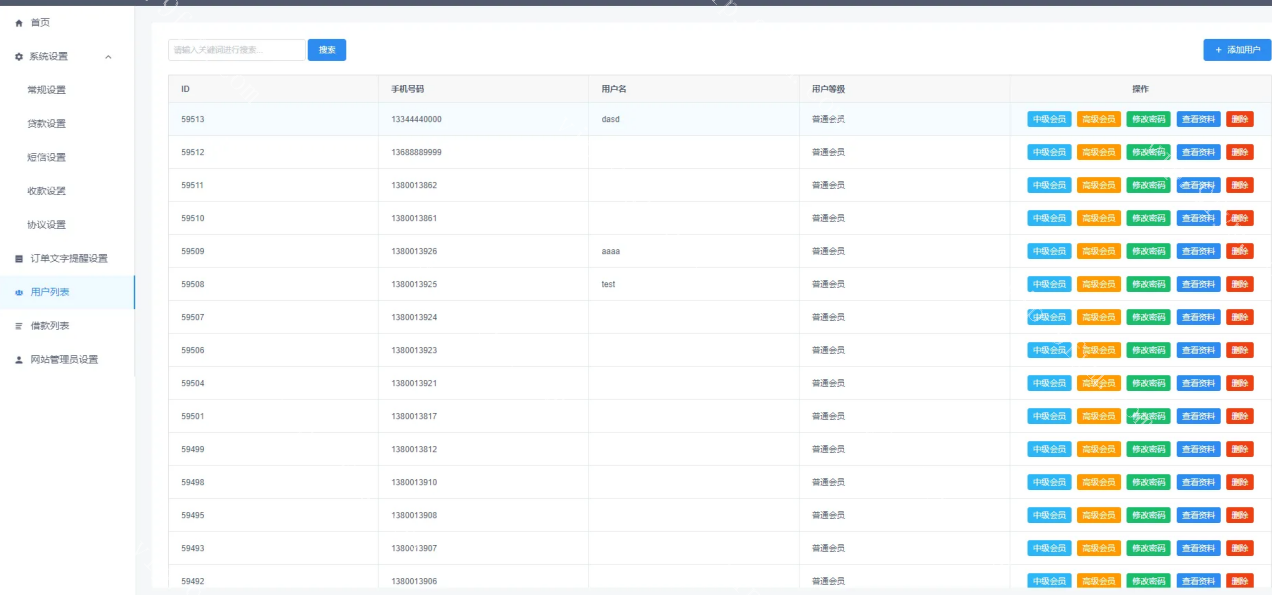Click the gear icon next to 系统设置
1272x595 pixels.
coord(18,57)
